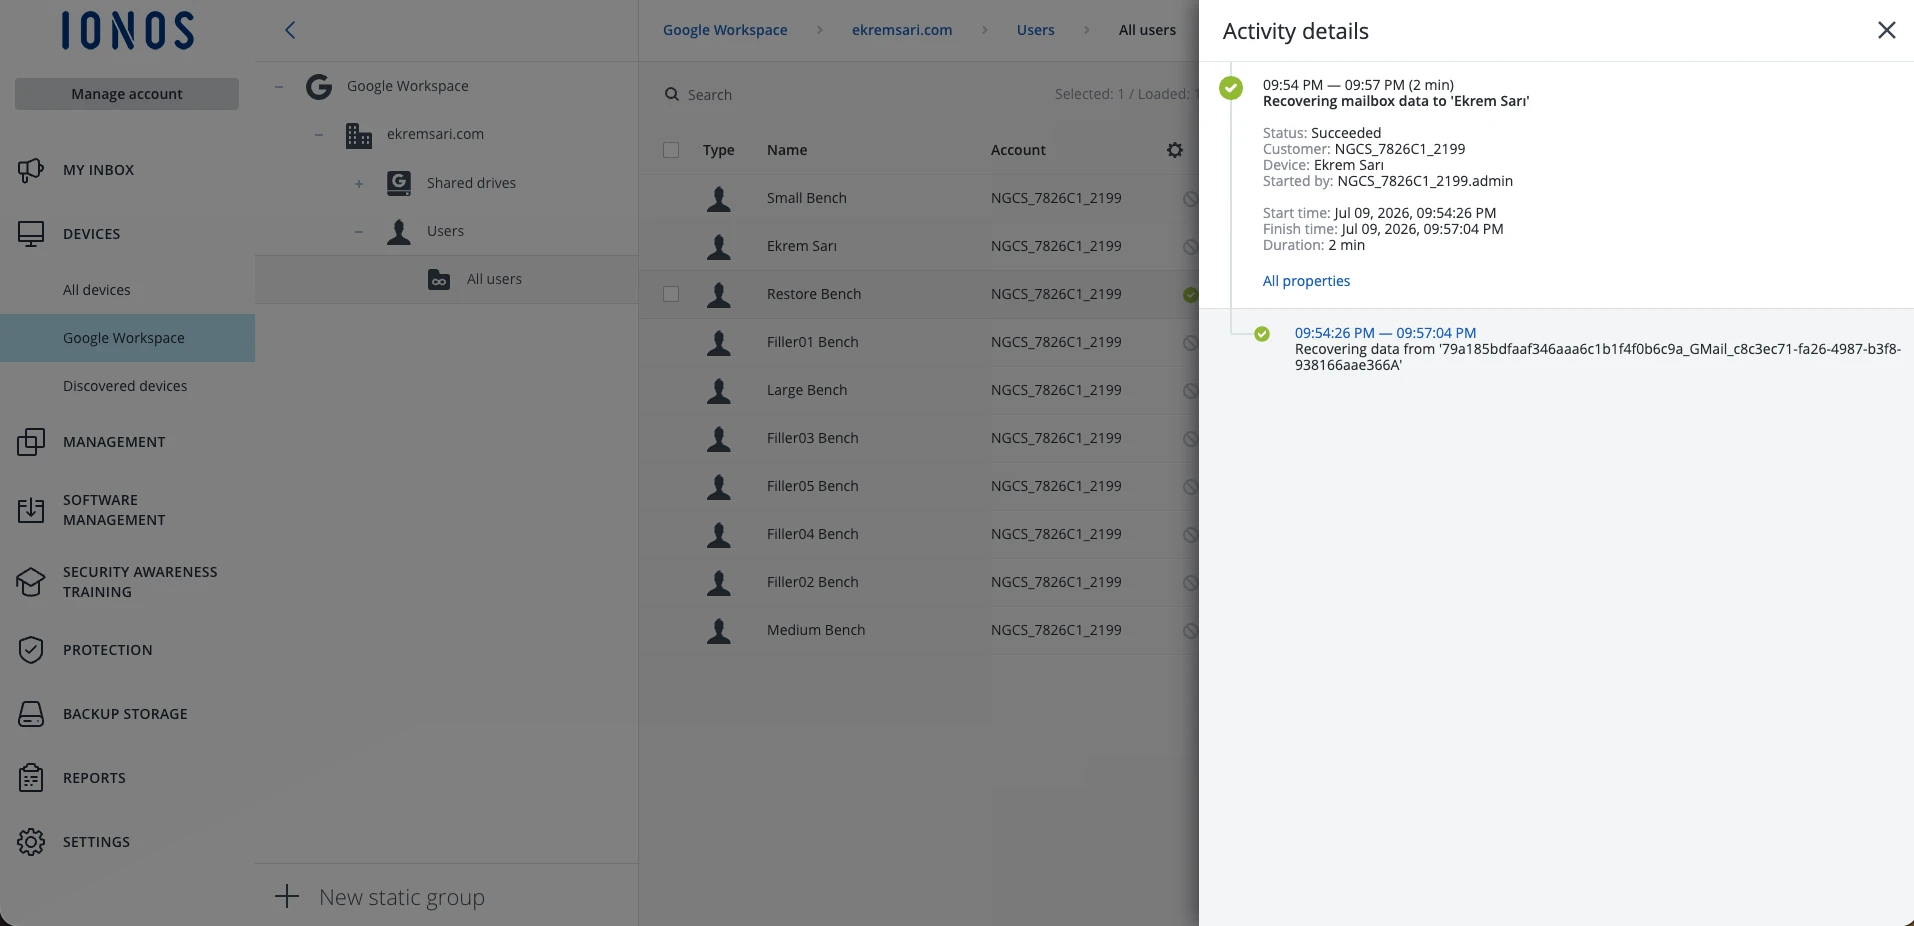Select the All users group icon
The width and height of the screenshot is (1914, 926).
click(439, 280)
